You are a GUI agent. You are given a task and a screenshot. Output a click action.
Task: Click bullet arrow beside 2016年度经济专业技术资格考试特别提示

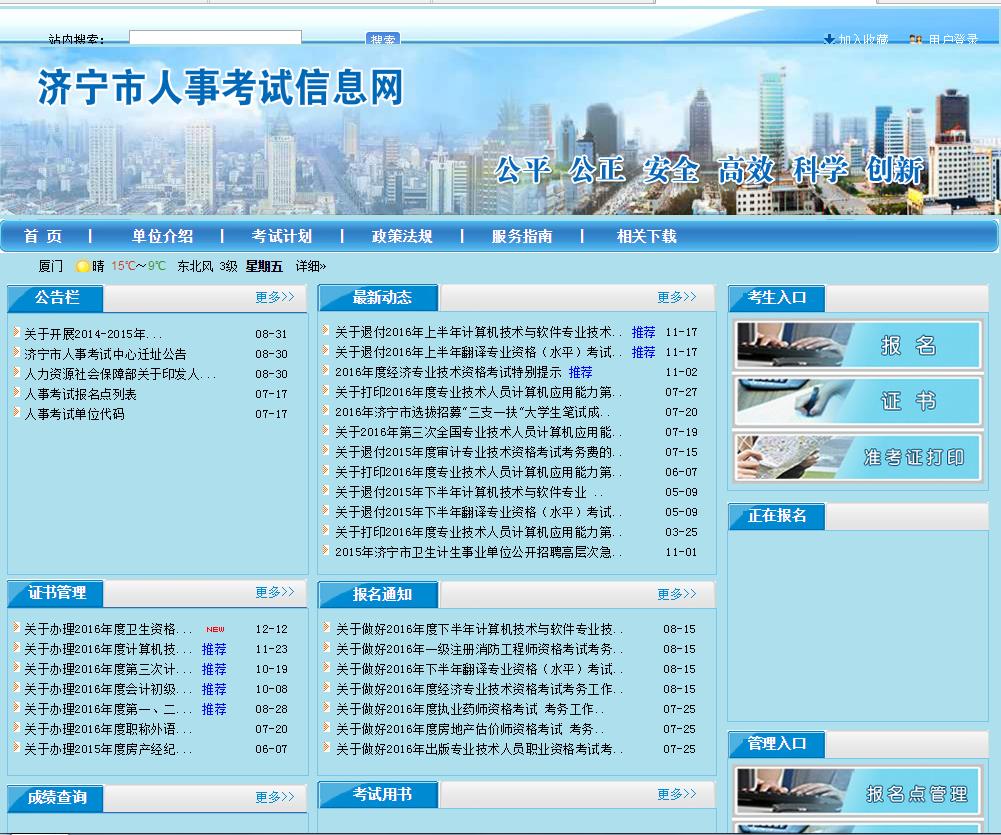click(x=326, y=370)
